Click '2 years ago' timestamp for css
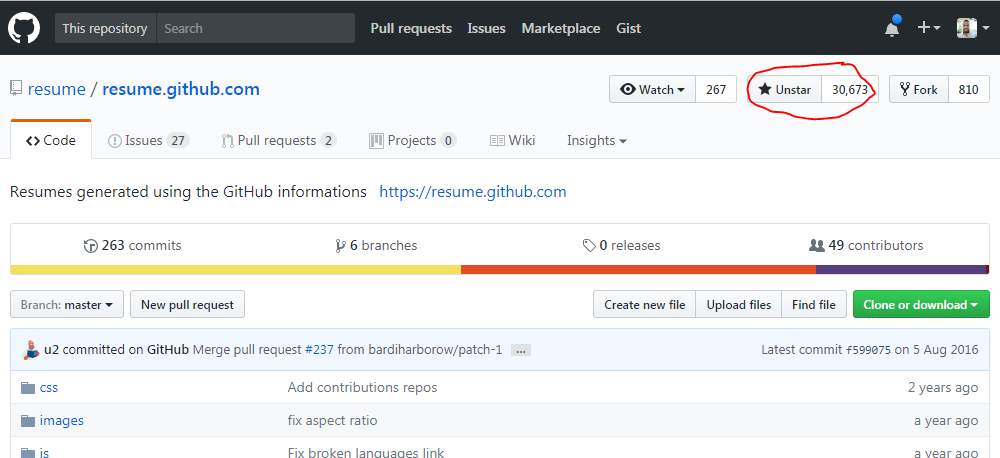1000x458 pixels. click(943, 387)
